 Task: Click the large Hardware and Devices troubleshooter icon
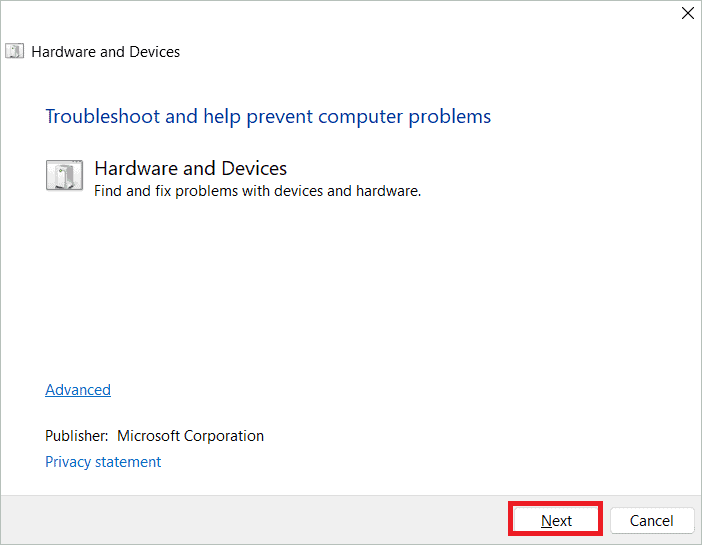coord(65,176)
